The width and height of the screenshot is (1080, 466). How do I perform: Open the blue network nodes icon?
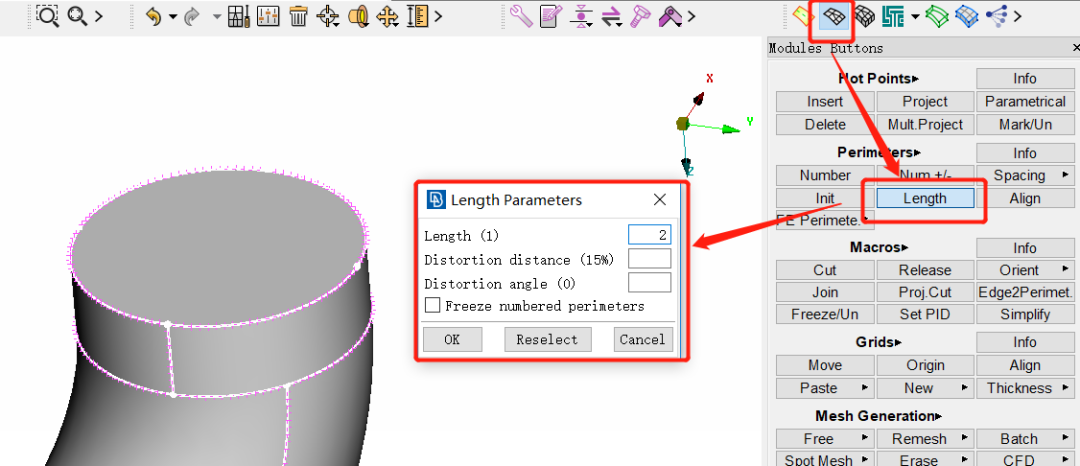[996, 15]
